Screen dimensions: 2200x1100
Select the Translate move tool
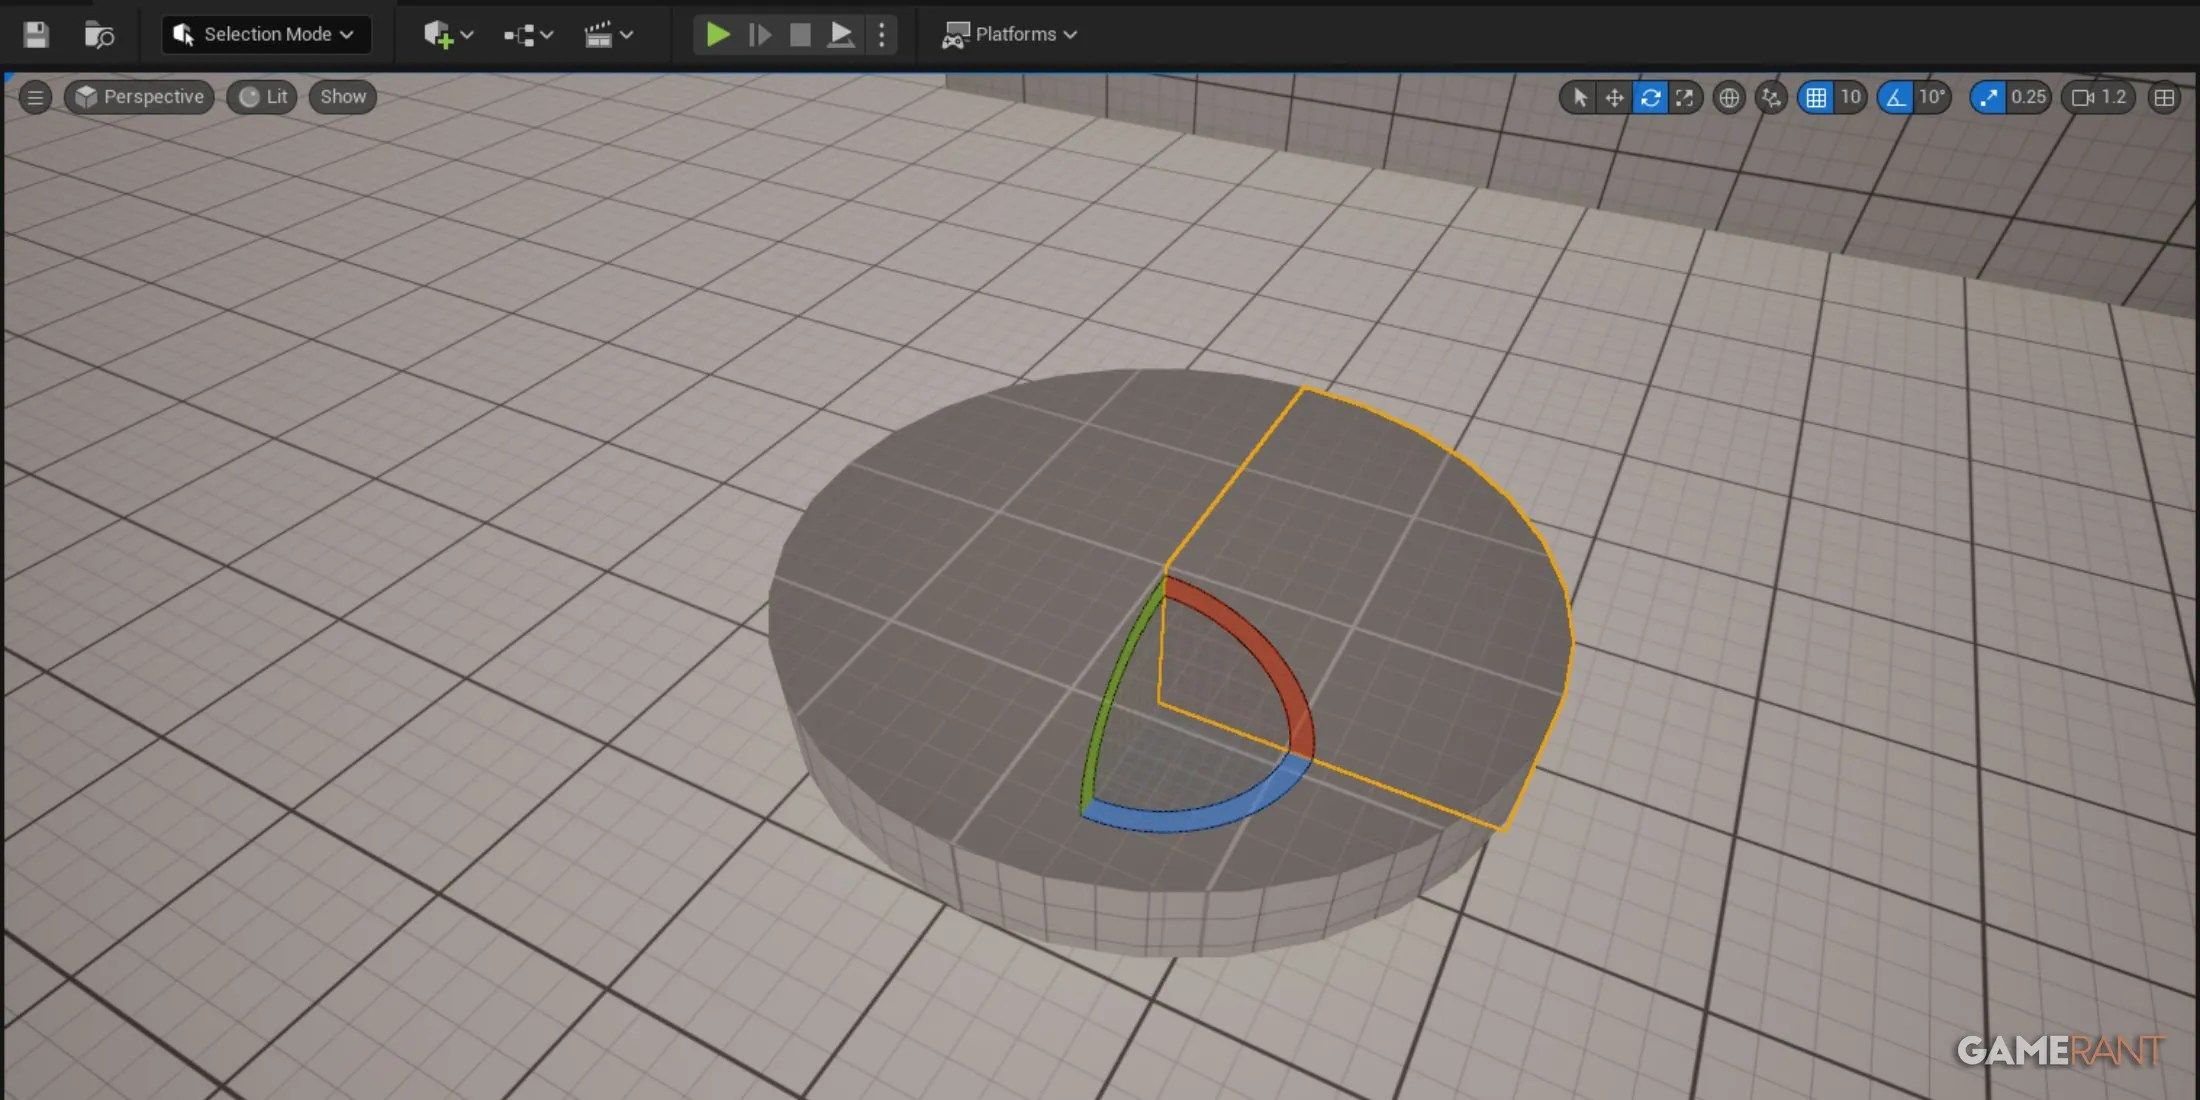(1614, 98)
